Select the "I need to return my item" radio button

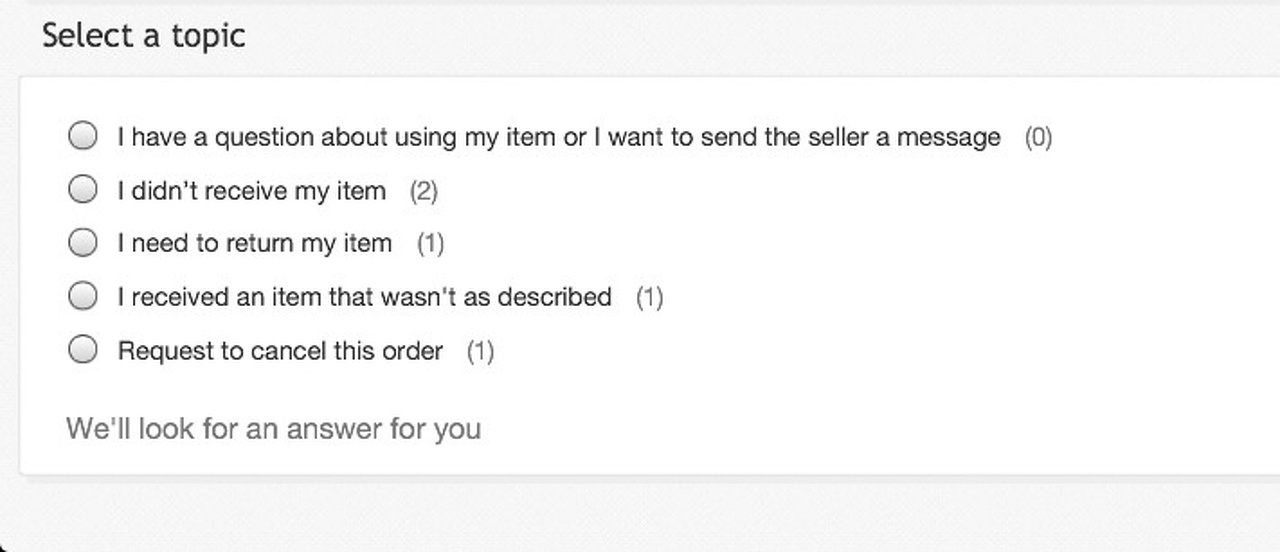tap(83, 242)
